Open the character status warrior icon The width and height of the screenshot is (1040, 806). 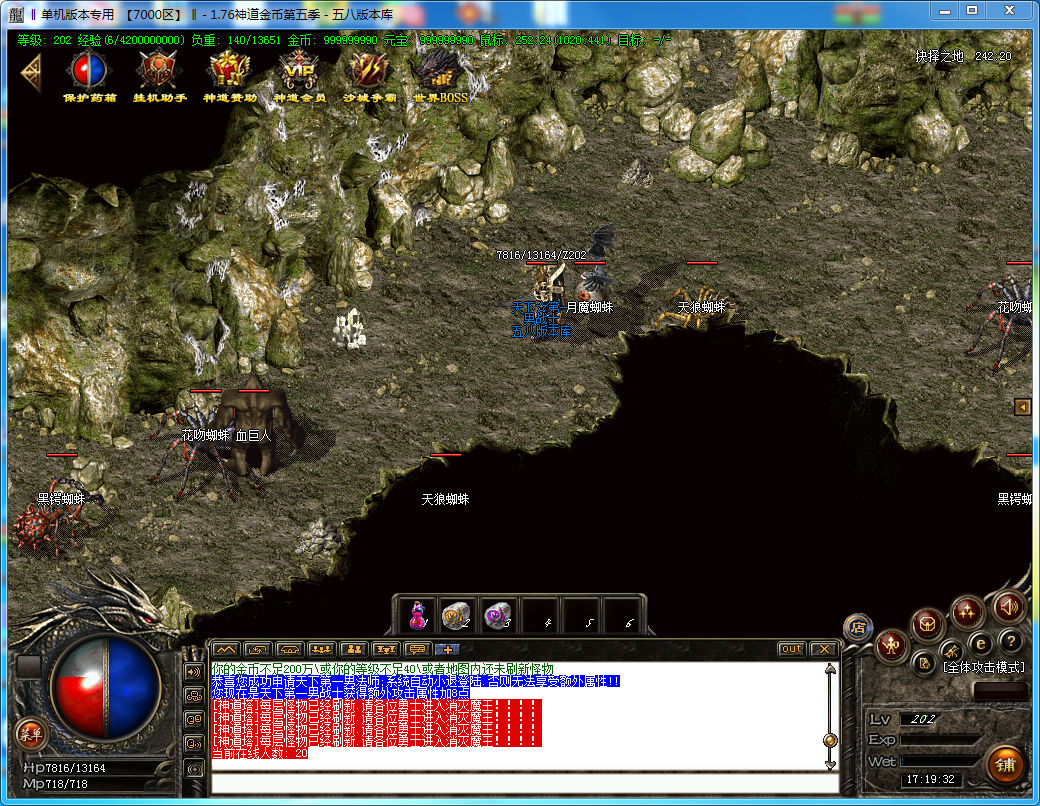tap(891, 645)
